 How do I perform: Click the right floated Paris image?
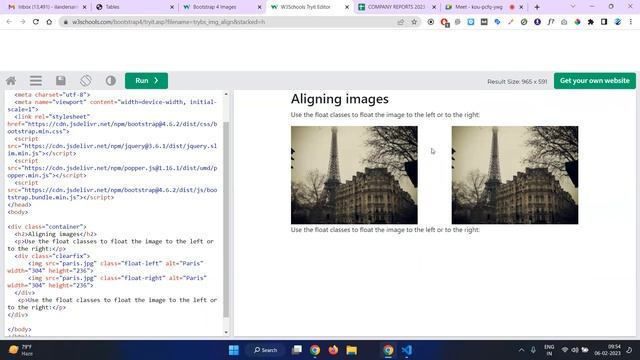coord(515,175)
